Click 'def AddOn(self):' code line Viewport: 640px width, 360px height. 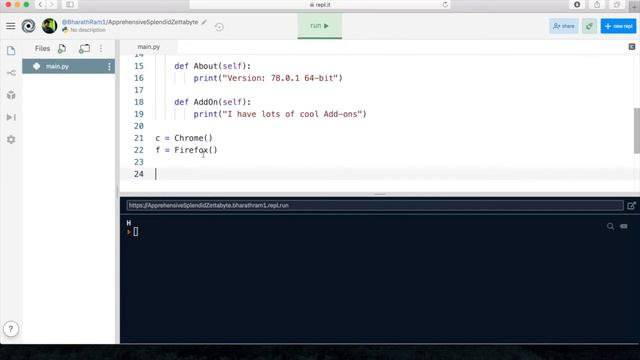pyautogui.click(x=213, y=102)
